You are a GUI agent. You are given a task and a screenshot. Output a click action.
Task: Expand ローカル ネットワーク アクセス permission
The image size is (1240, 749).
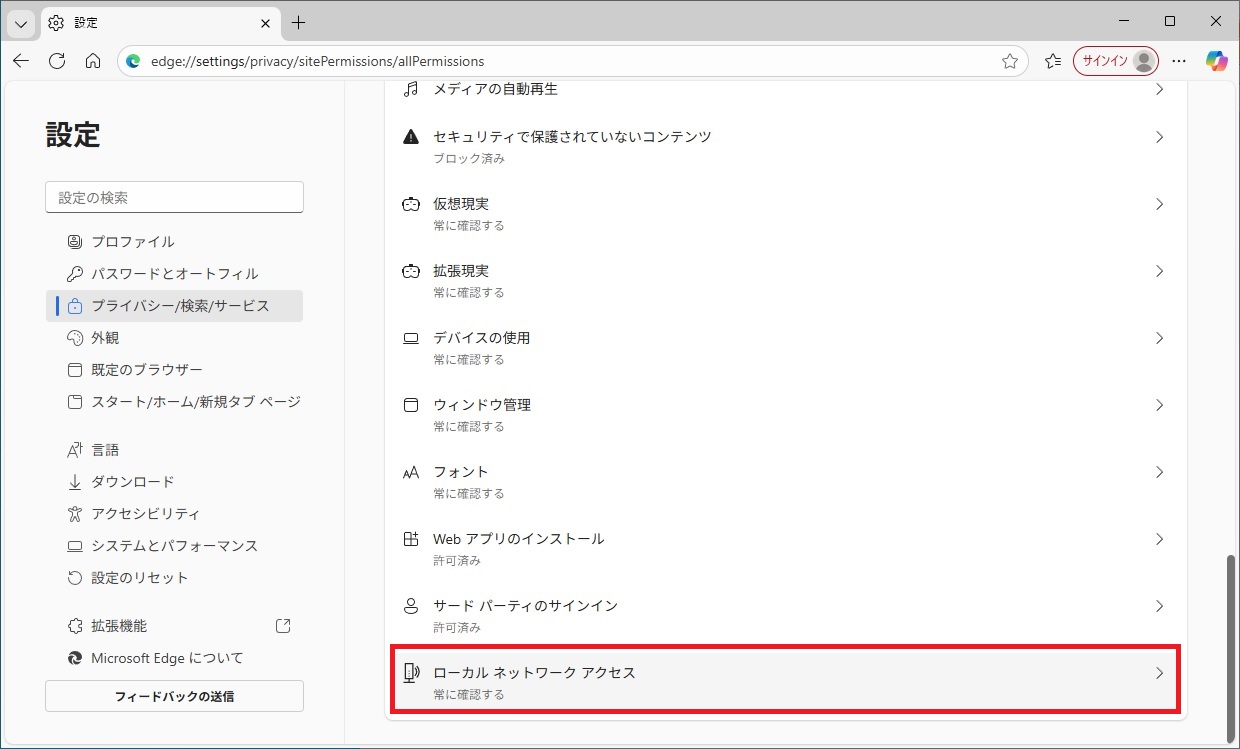785,681
